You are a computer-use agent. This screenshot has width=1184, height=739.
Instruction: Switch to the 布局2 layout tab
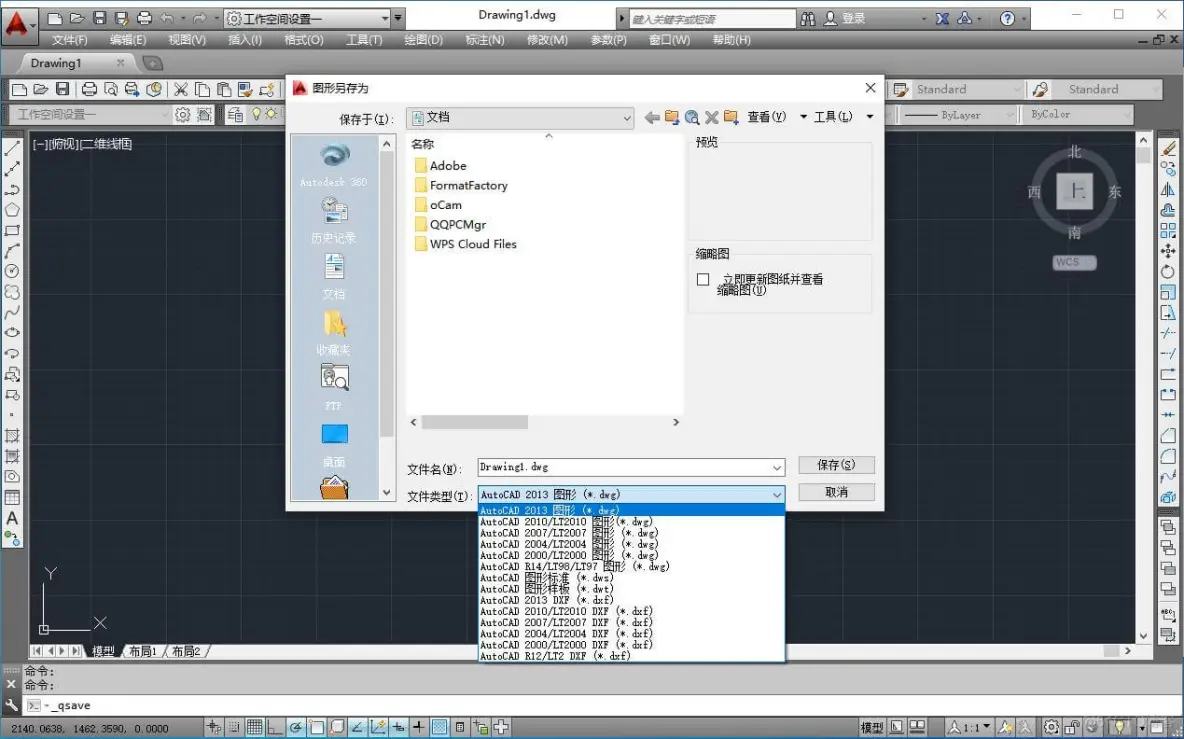(x=186, y=651)
